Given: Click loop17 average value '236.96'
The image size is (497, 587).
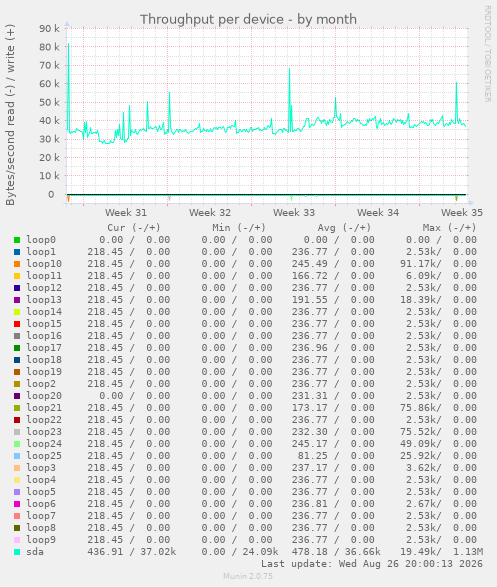Looking at the screenshot, I should tap(310, 348).
